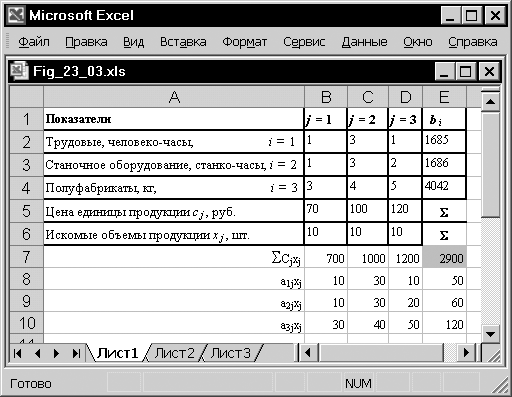Click the horizontal scrollbar left arrow

(308, 353)
